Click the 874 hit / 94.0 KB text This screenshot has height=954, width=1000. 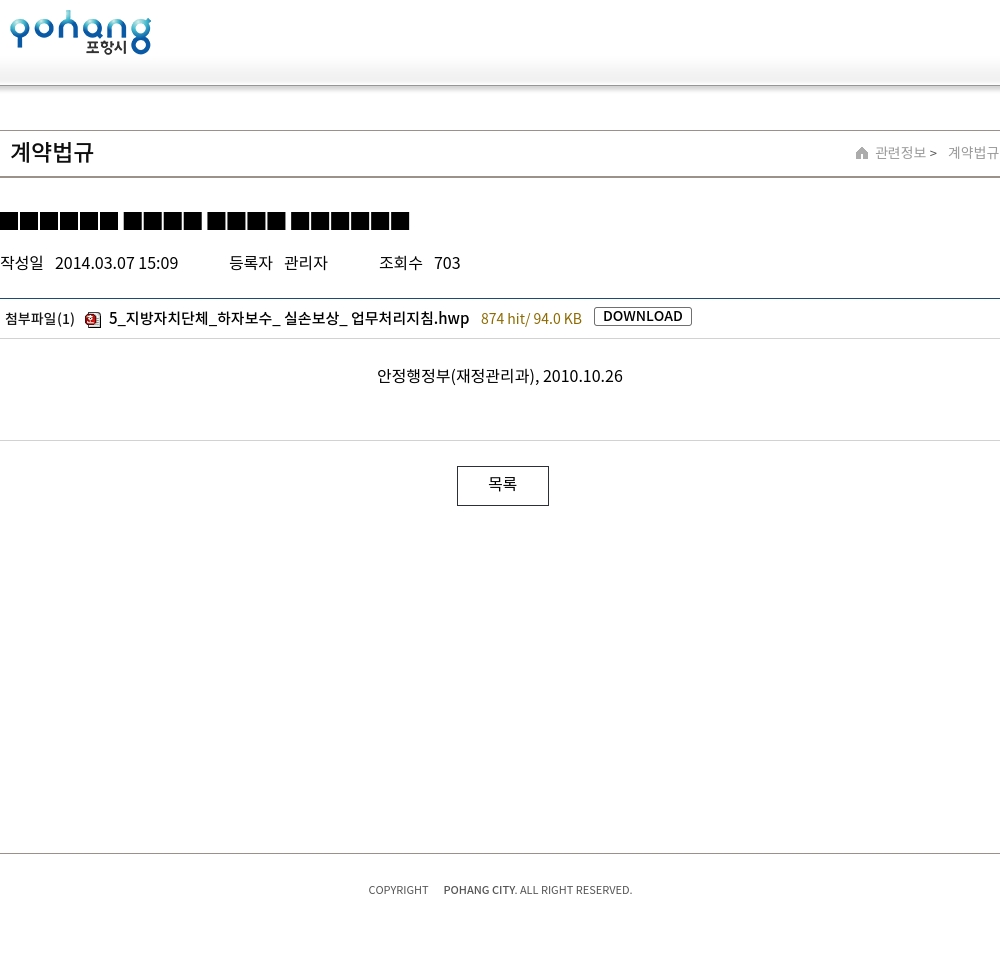531,319
